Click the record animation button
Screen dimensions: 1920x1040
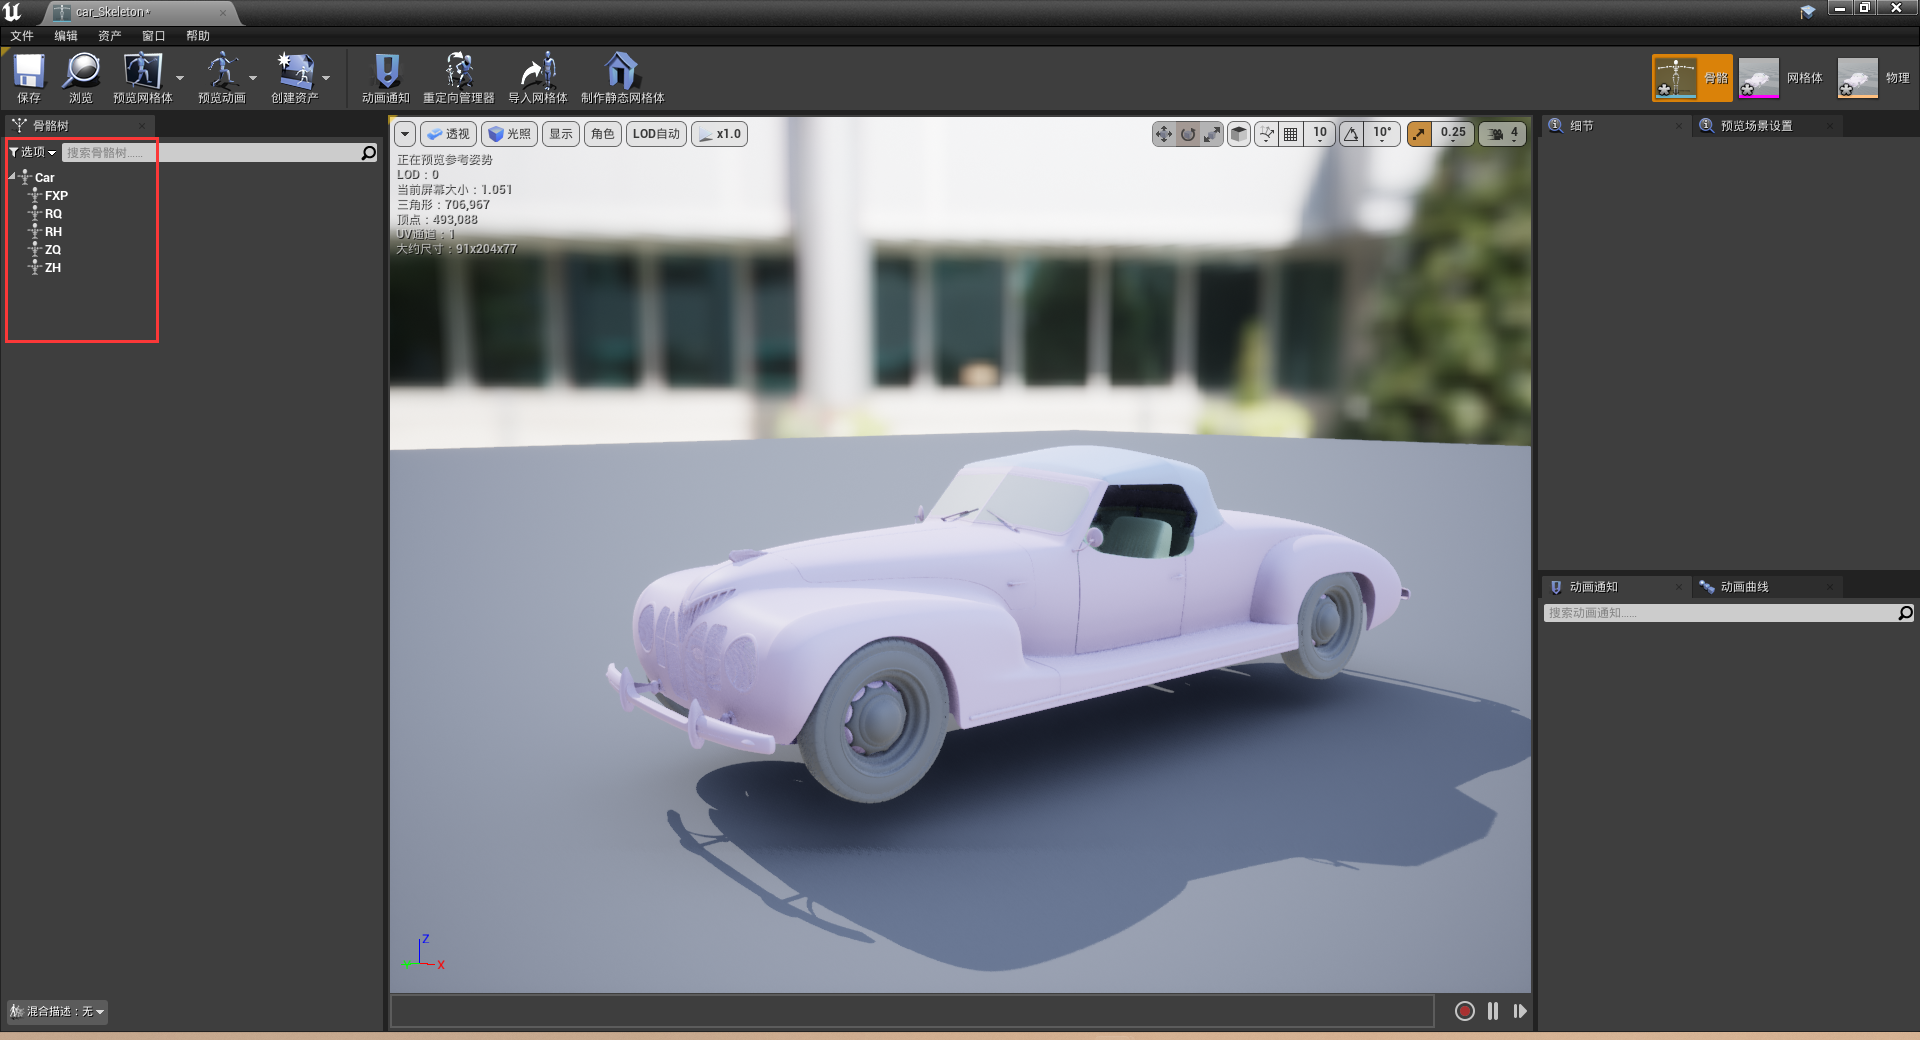(1465, 1011)
